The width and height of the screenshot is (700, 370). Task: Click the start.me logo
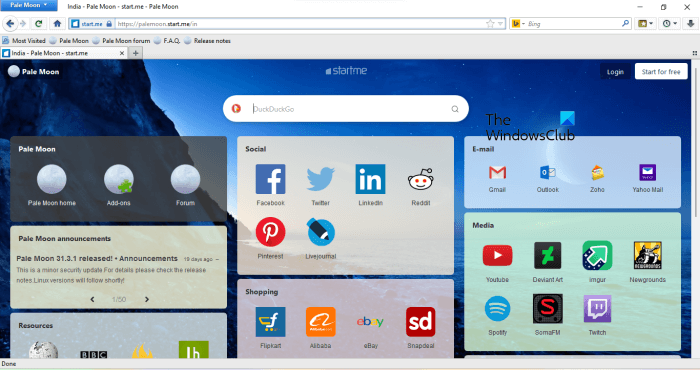[346, 71]
